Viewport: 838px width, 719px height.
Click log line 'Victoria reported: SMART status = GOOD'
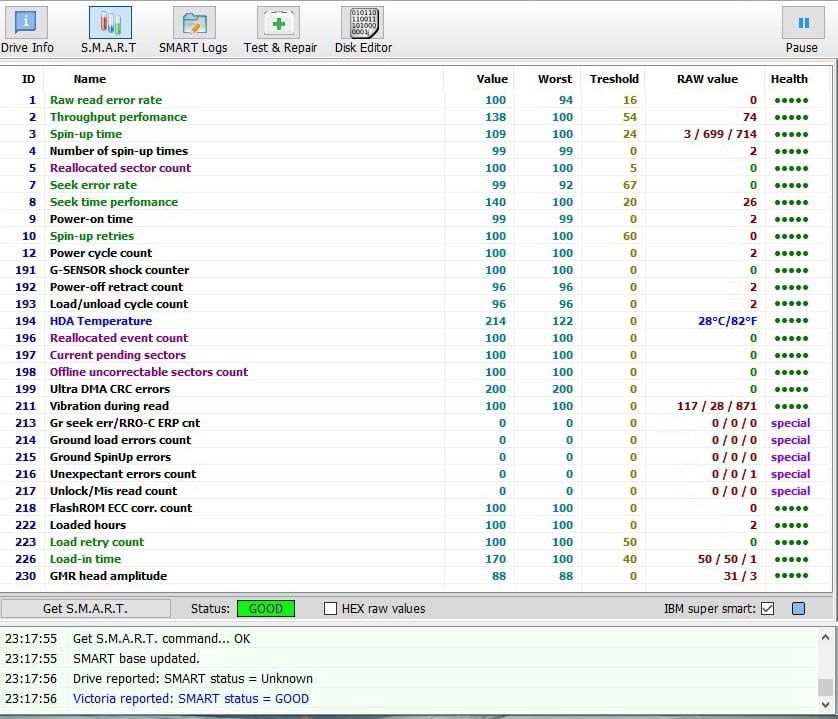(x=191, y=699)
